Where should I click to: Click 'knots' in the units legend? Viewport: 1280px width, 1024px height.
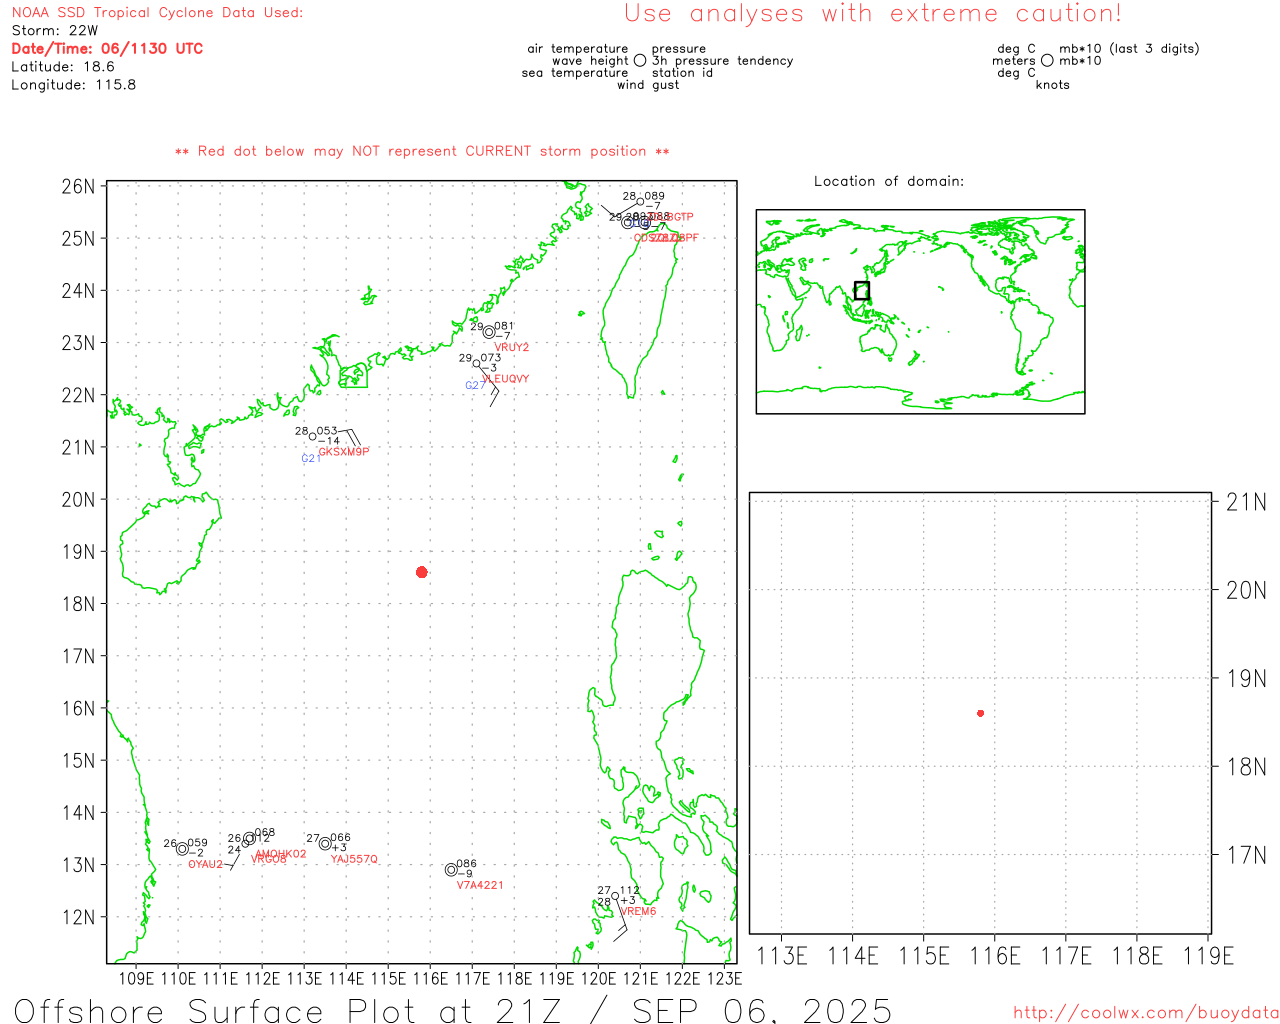coord(1053,85)
